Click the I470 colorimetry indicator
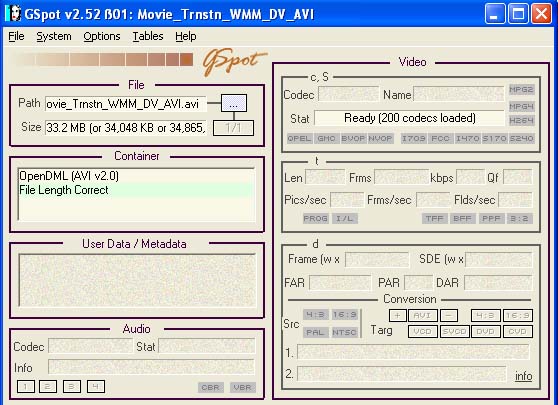The height and width of the screenshot is (405, 558). [468, 138]
